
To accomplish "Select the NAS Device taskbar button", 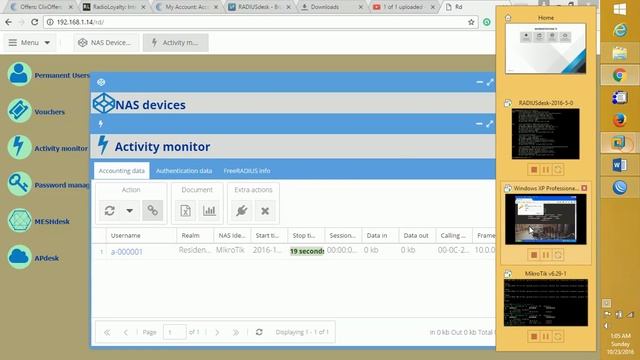I will pos(106,42).
